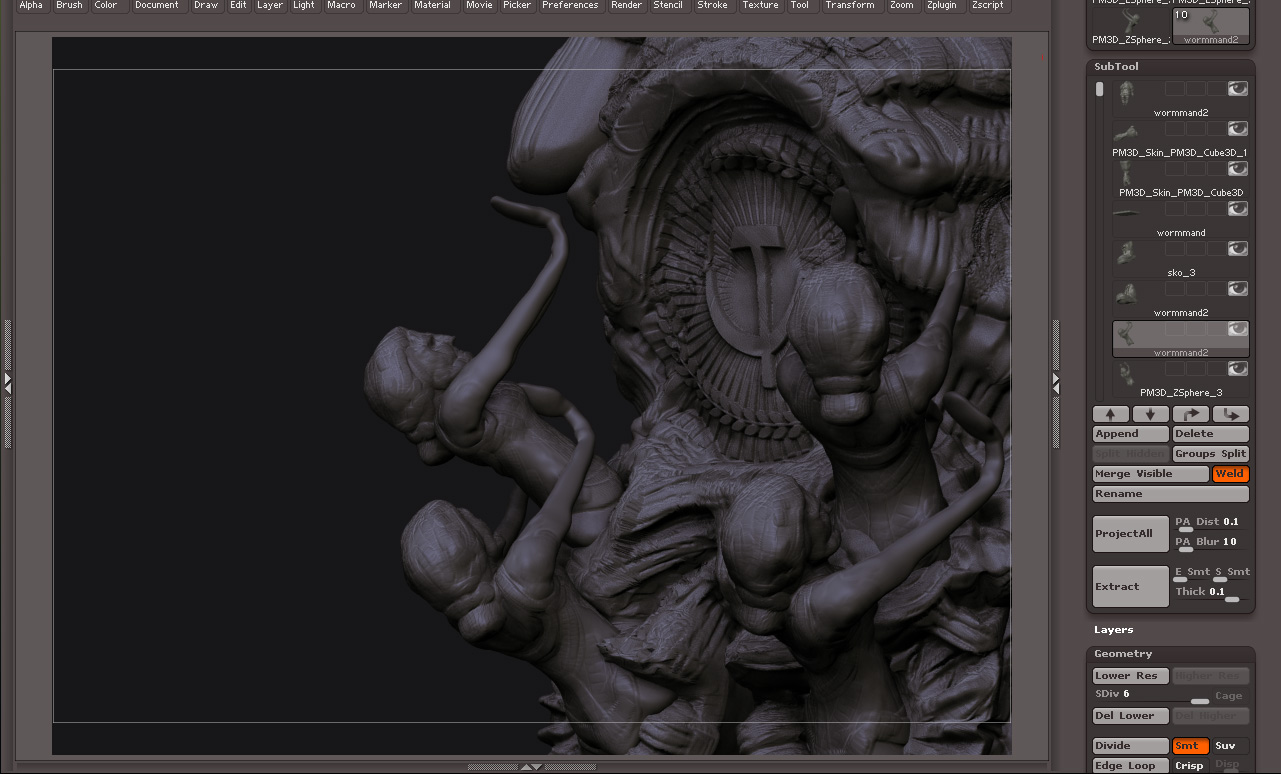Click the Divide button

pos(1131,746)
